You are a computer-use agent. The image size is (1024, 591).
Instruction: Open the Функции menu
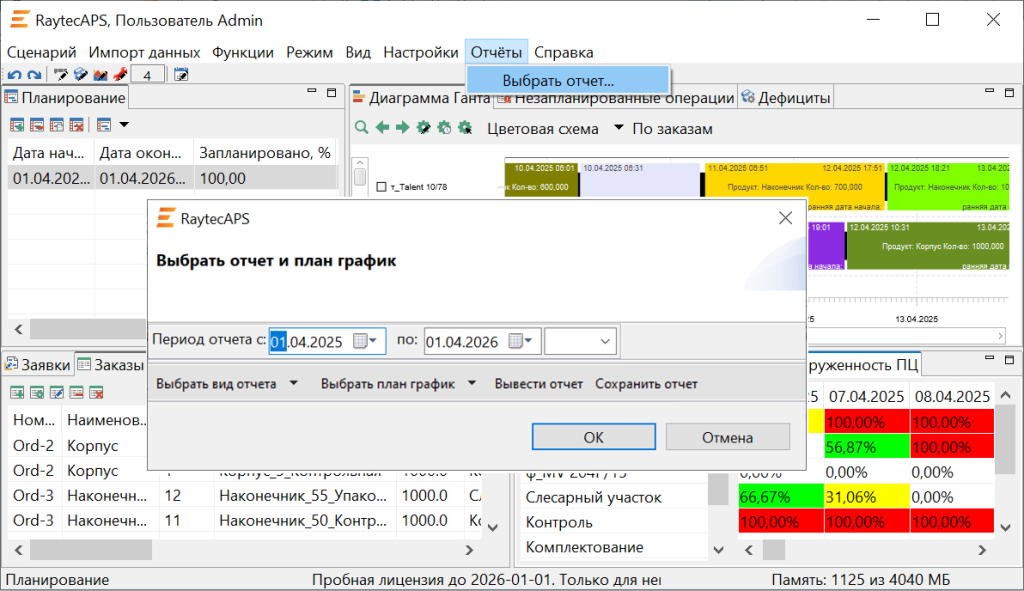243,52
